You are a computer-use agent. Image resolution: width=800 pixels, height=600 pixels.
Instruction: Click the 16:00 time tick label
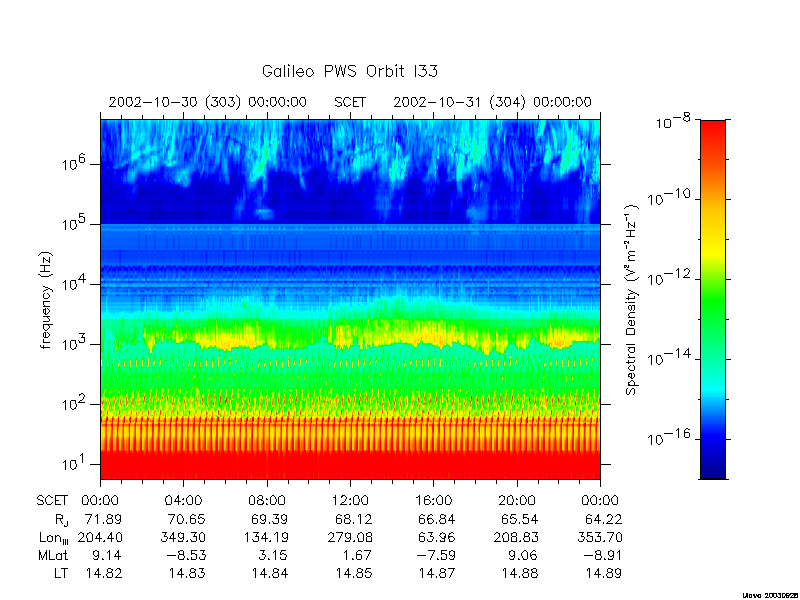point(434,501)
